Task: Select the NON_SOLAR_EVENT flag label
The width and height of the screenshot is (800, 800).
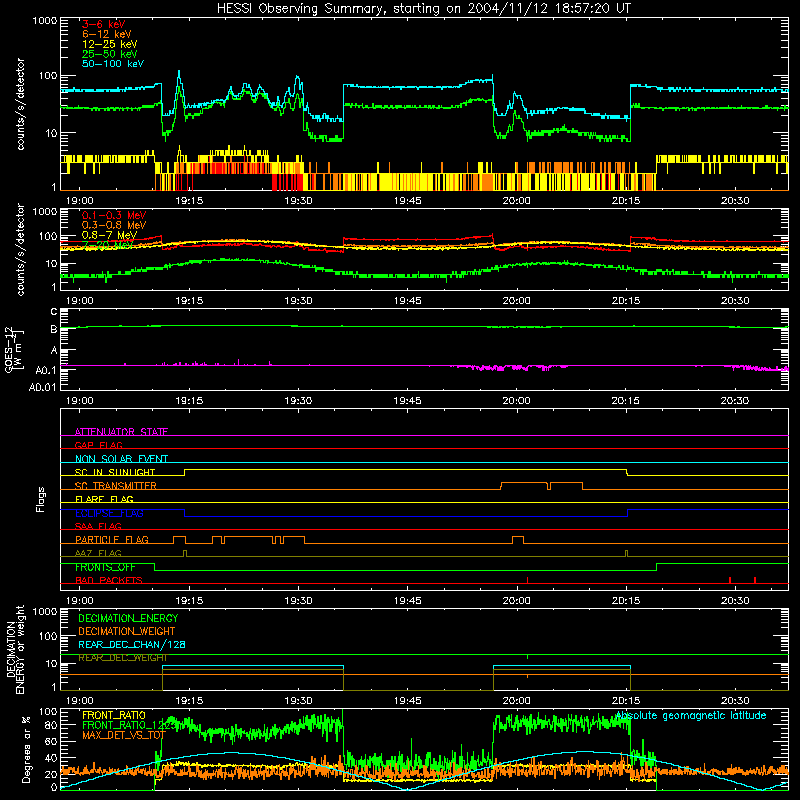Action: (121, 459)
